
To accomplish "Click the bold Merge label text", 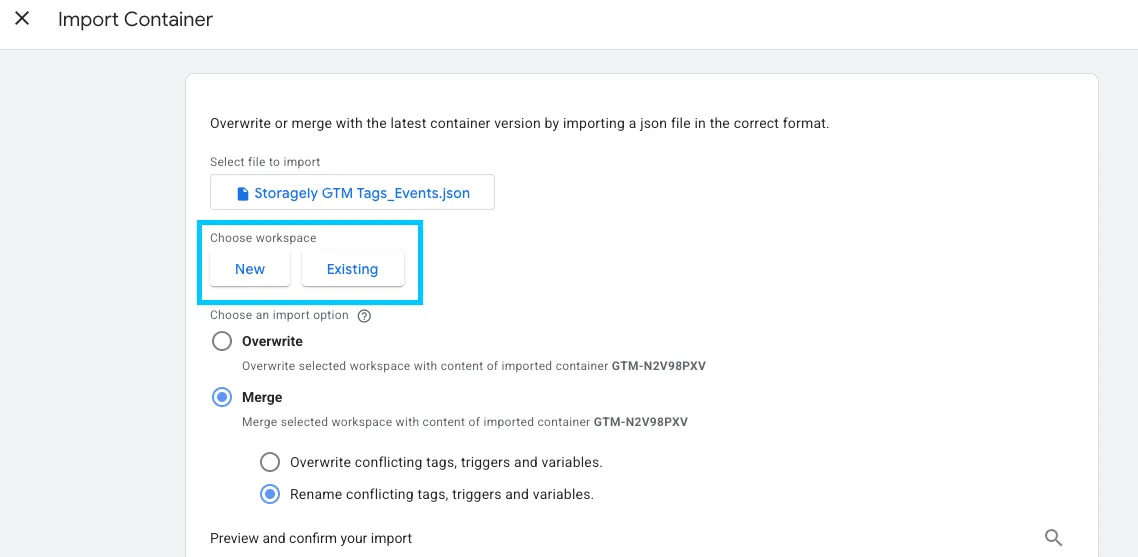I will coord(262,397).
